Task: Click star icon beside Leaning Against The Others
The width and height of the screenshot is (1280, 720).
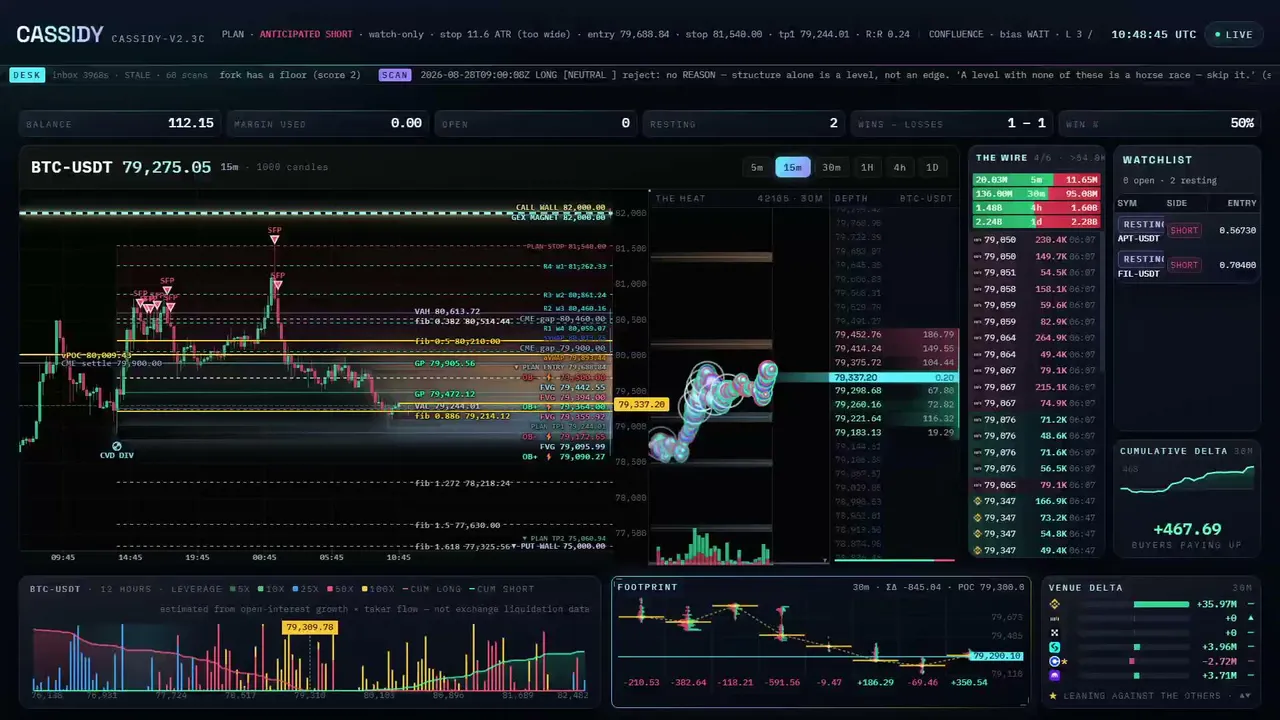Action: [1055, 695]
